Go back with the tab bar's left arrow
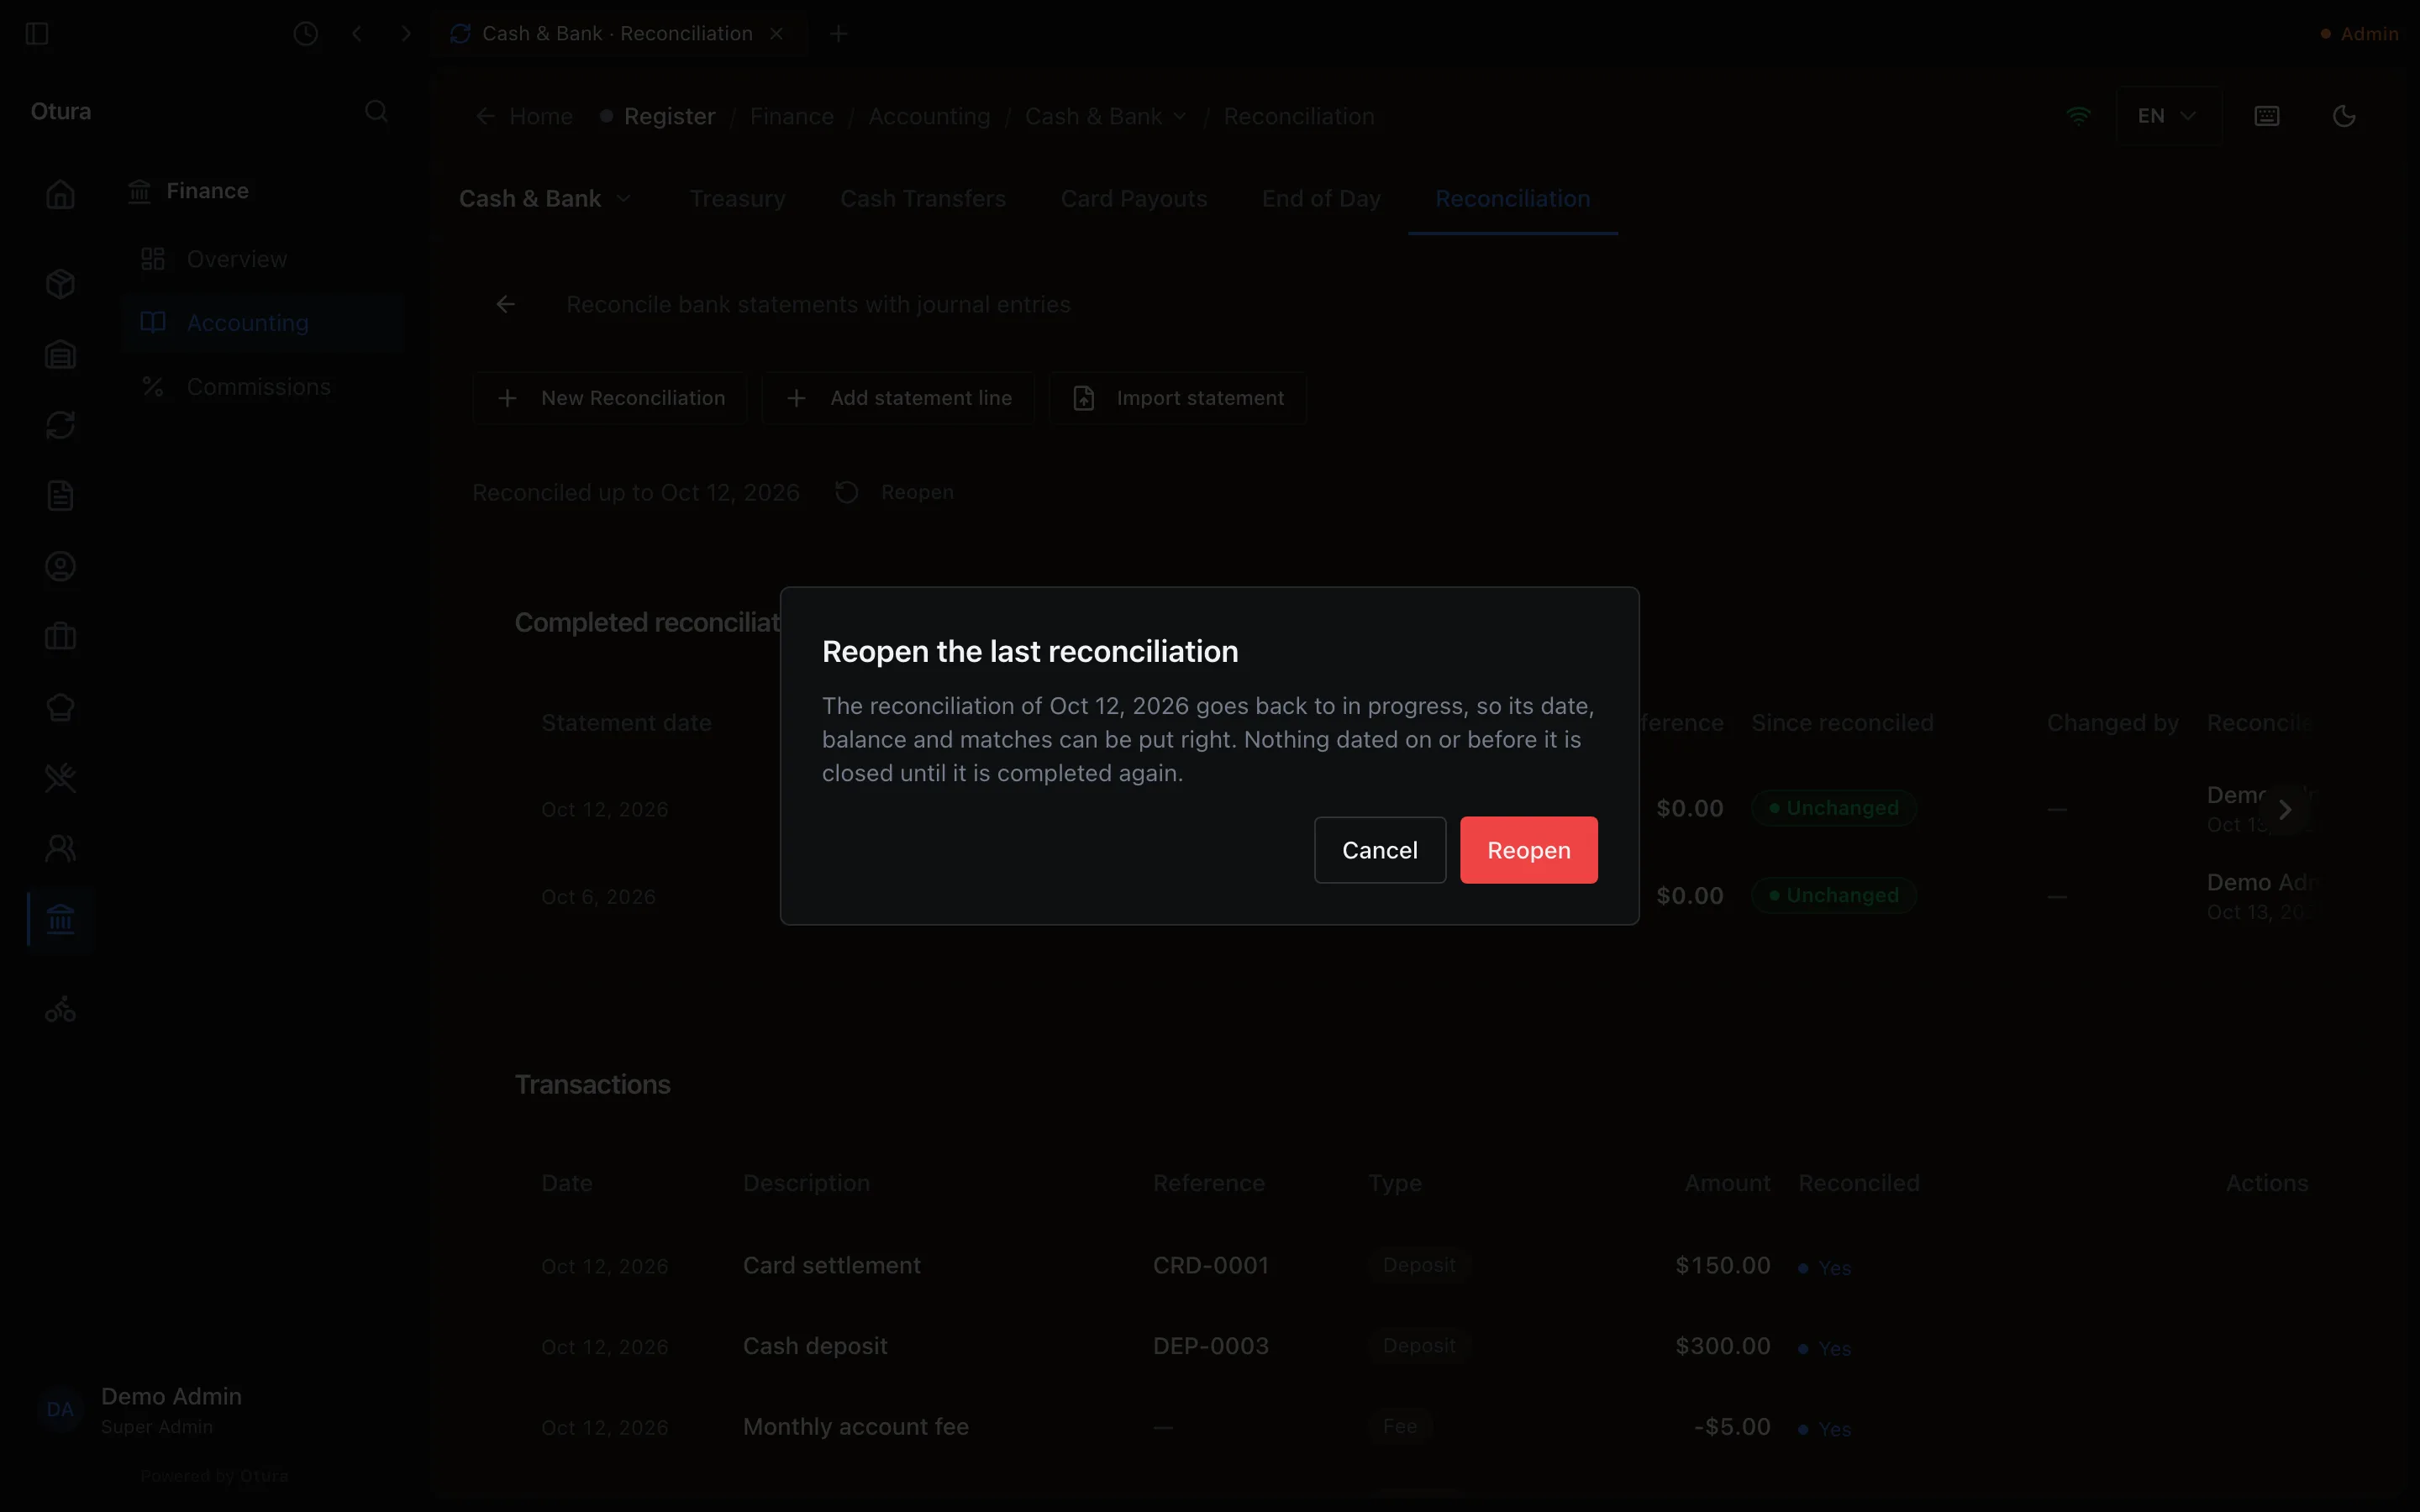This screenshot has height=1512, width=2420. 357,34
